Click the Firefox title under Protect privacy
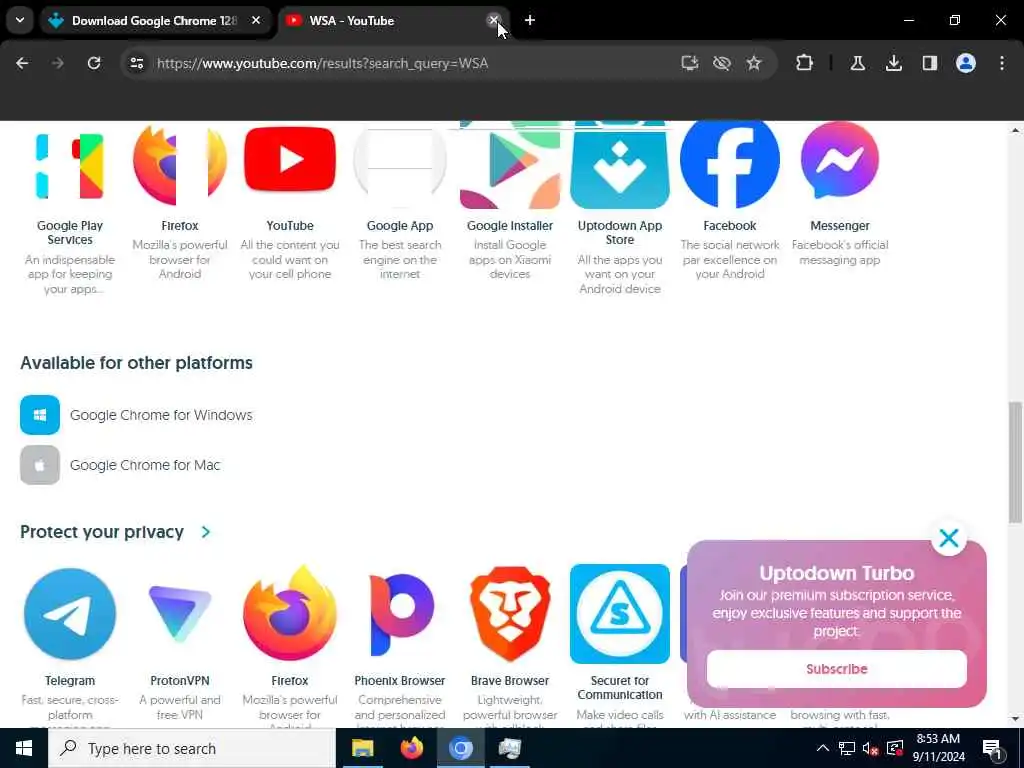The height and width of the screenshot is (768, 1024). [290, 680]
